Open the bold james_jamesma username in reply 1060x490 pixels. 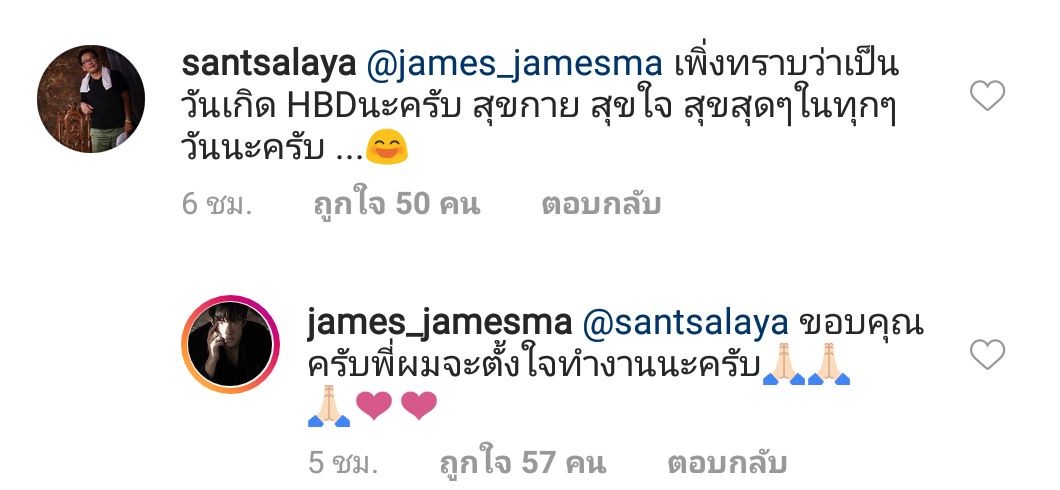point(439,324)
